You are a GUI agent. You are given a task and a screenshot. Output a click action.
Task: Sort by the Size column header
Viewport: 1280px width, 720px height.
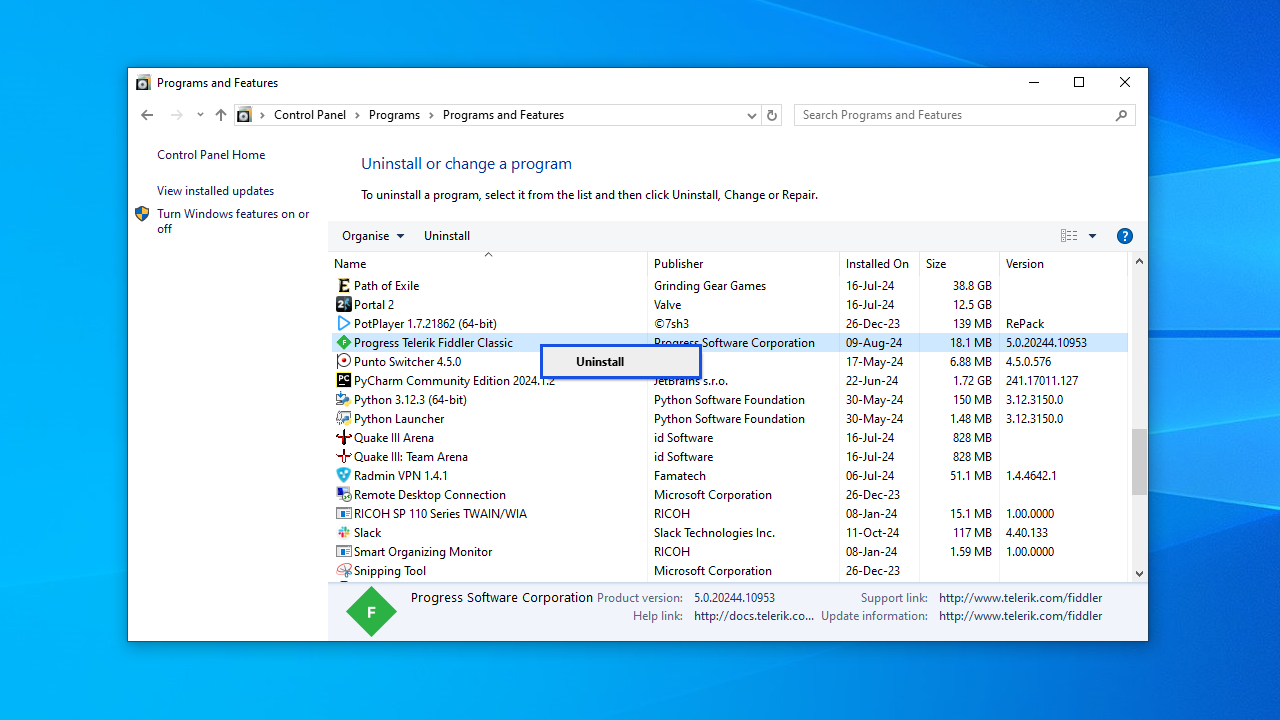(959, 264)
